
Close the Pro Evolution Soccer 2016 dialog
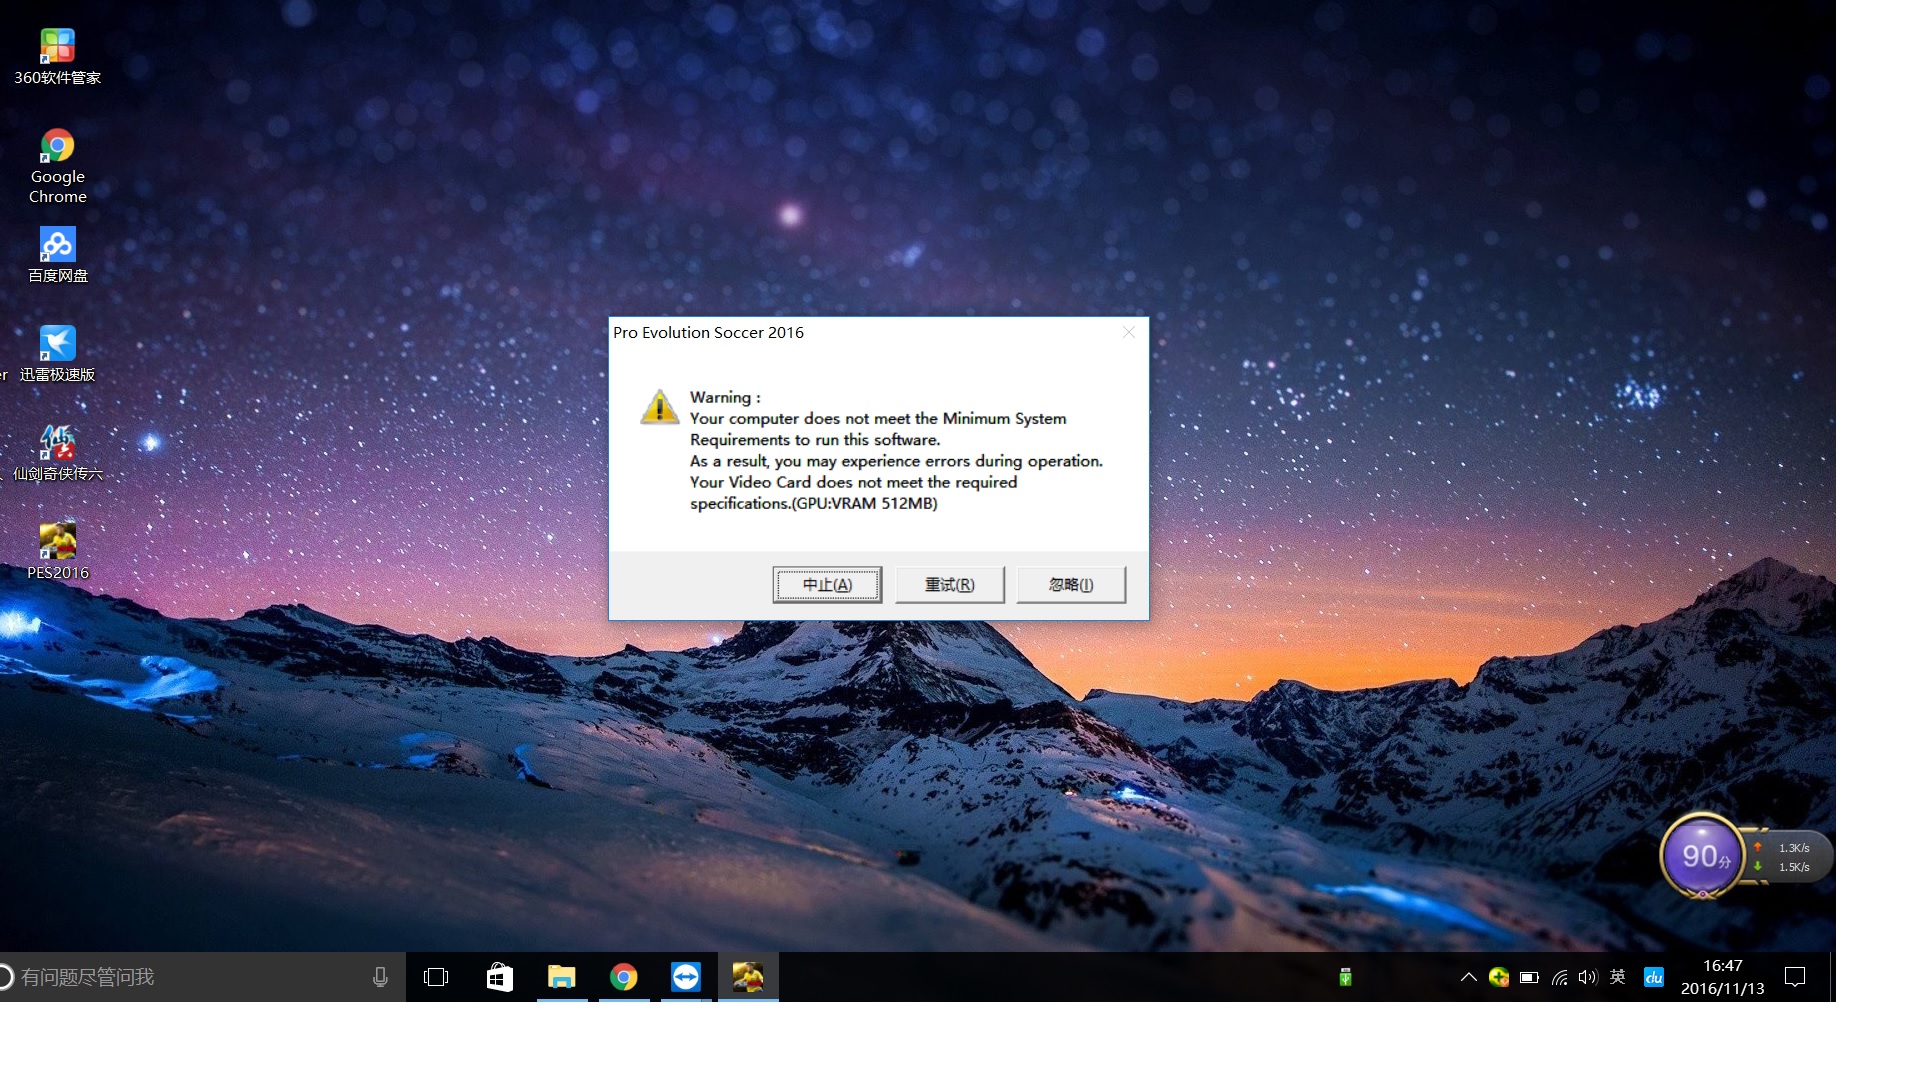point(1128,332)
